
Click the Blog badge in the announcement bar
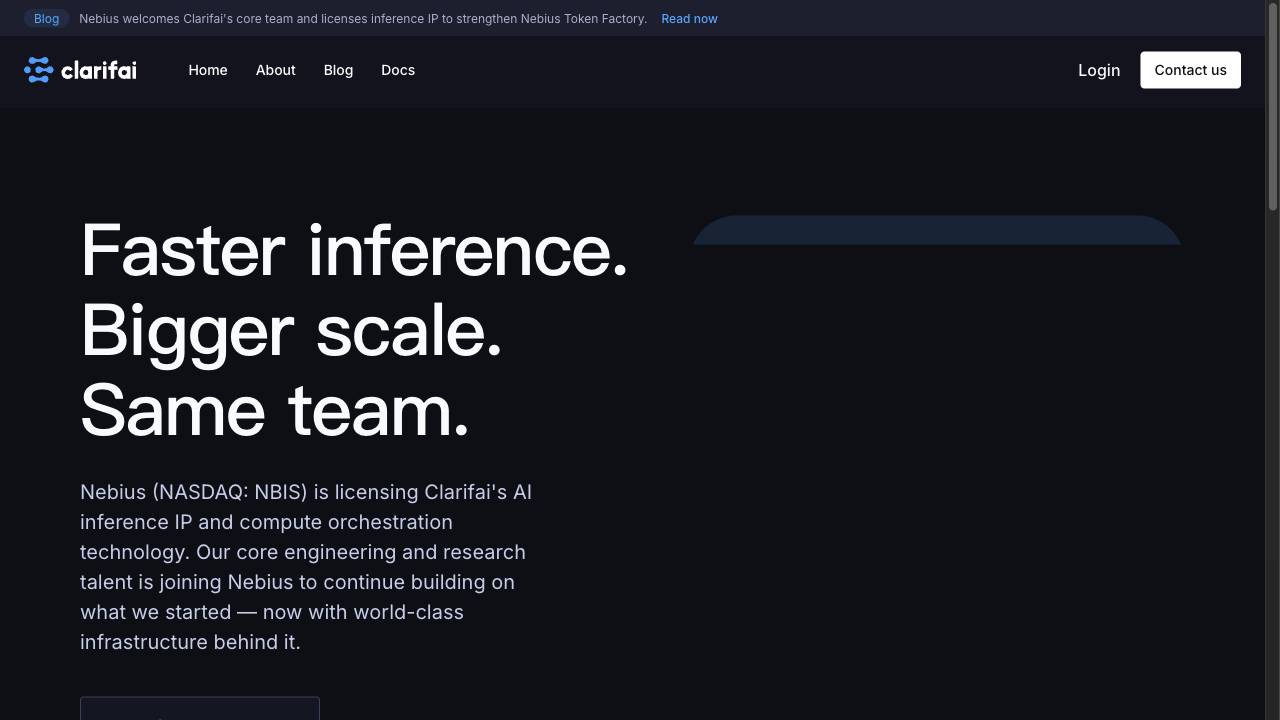(46, 19)
